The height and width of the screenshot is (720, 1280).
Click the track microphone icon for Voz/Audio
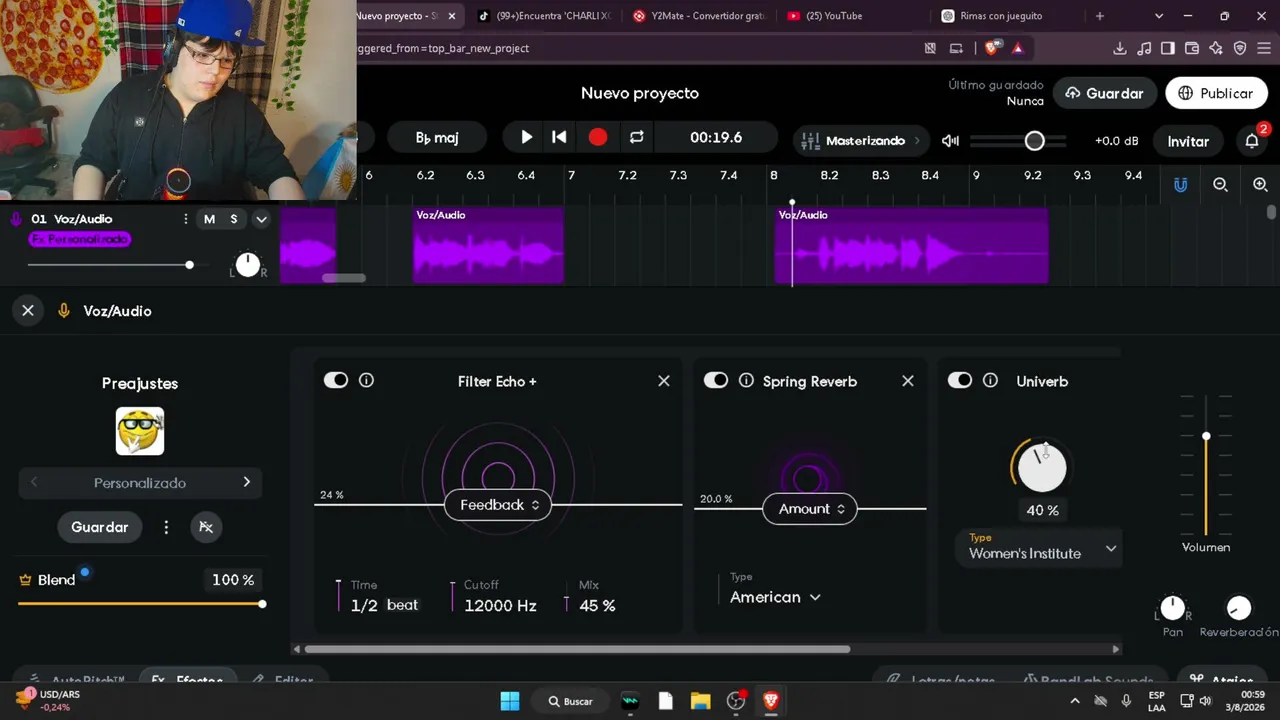(x=16, y=219)
